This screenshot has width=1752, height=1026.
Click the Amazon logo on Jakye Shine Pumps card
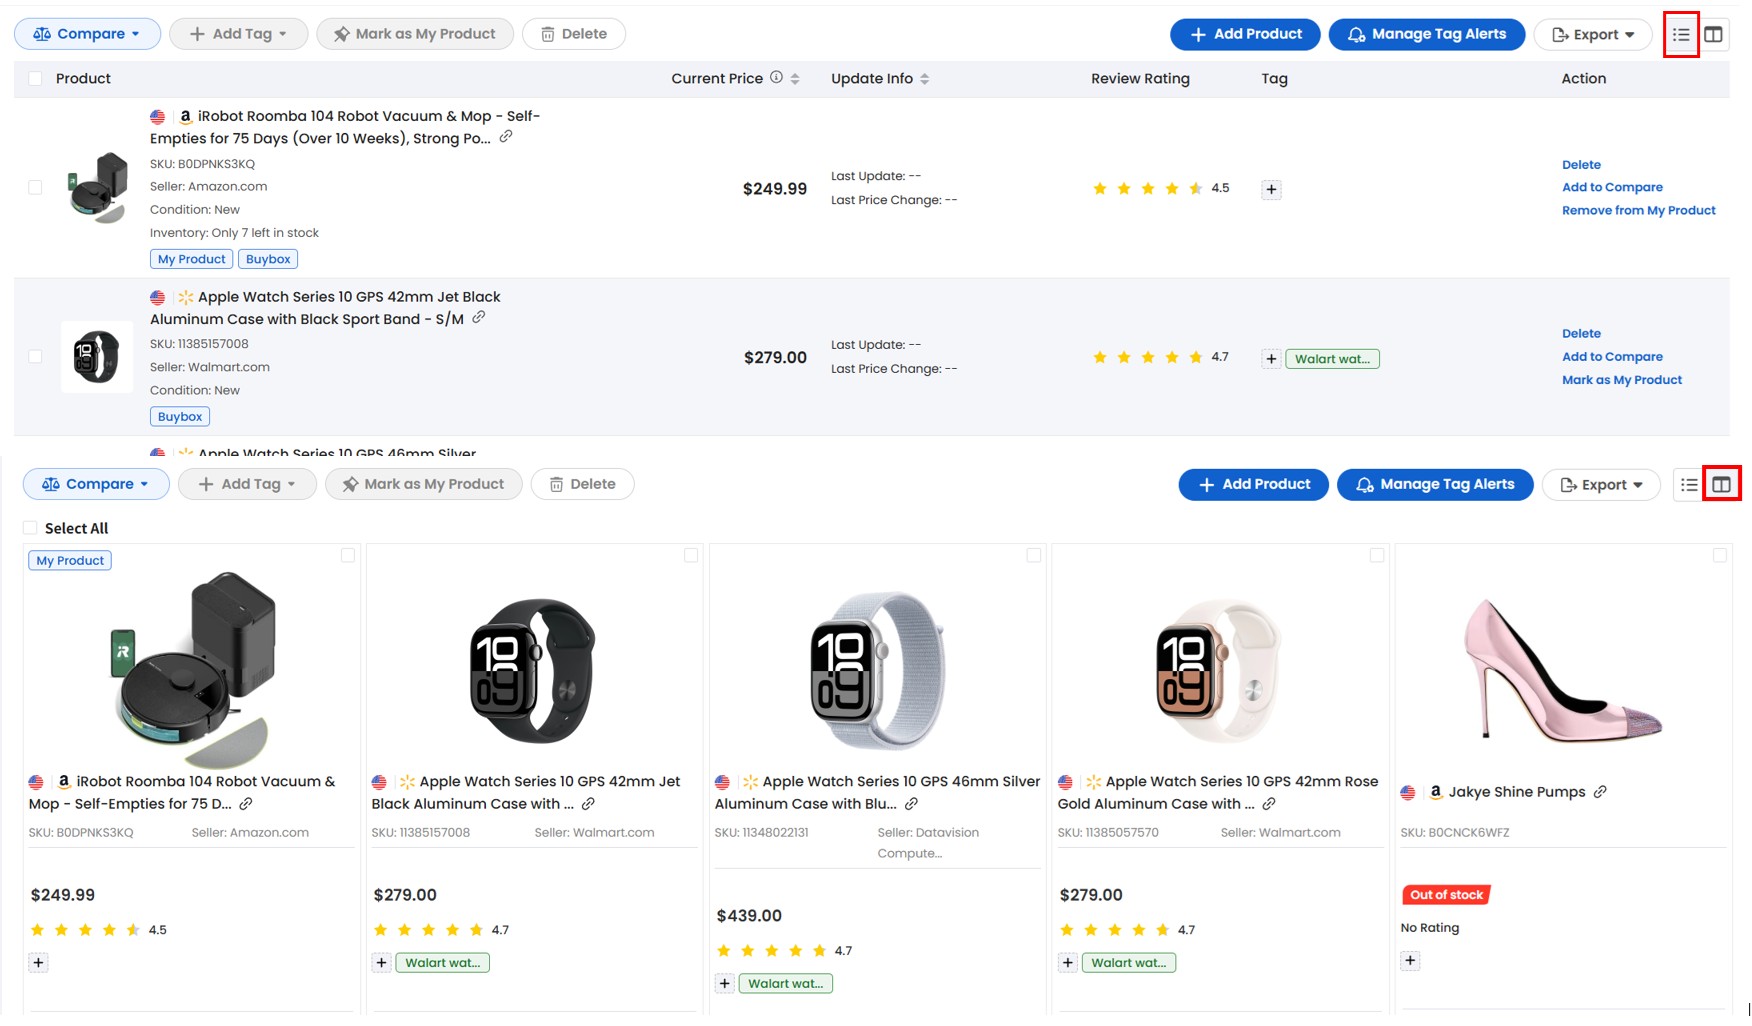1436,792
